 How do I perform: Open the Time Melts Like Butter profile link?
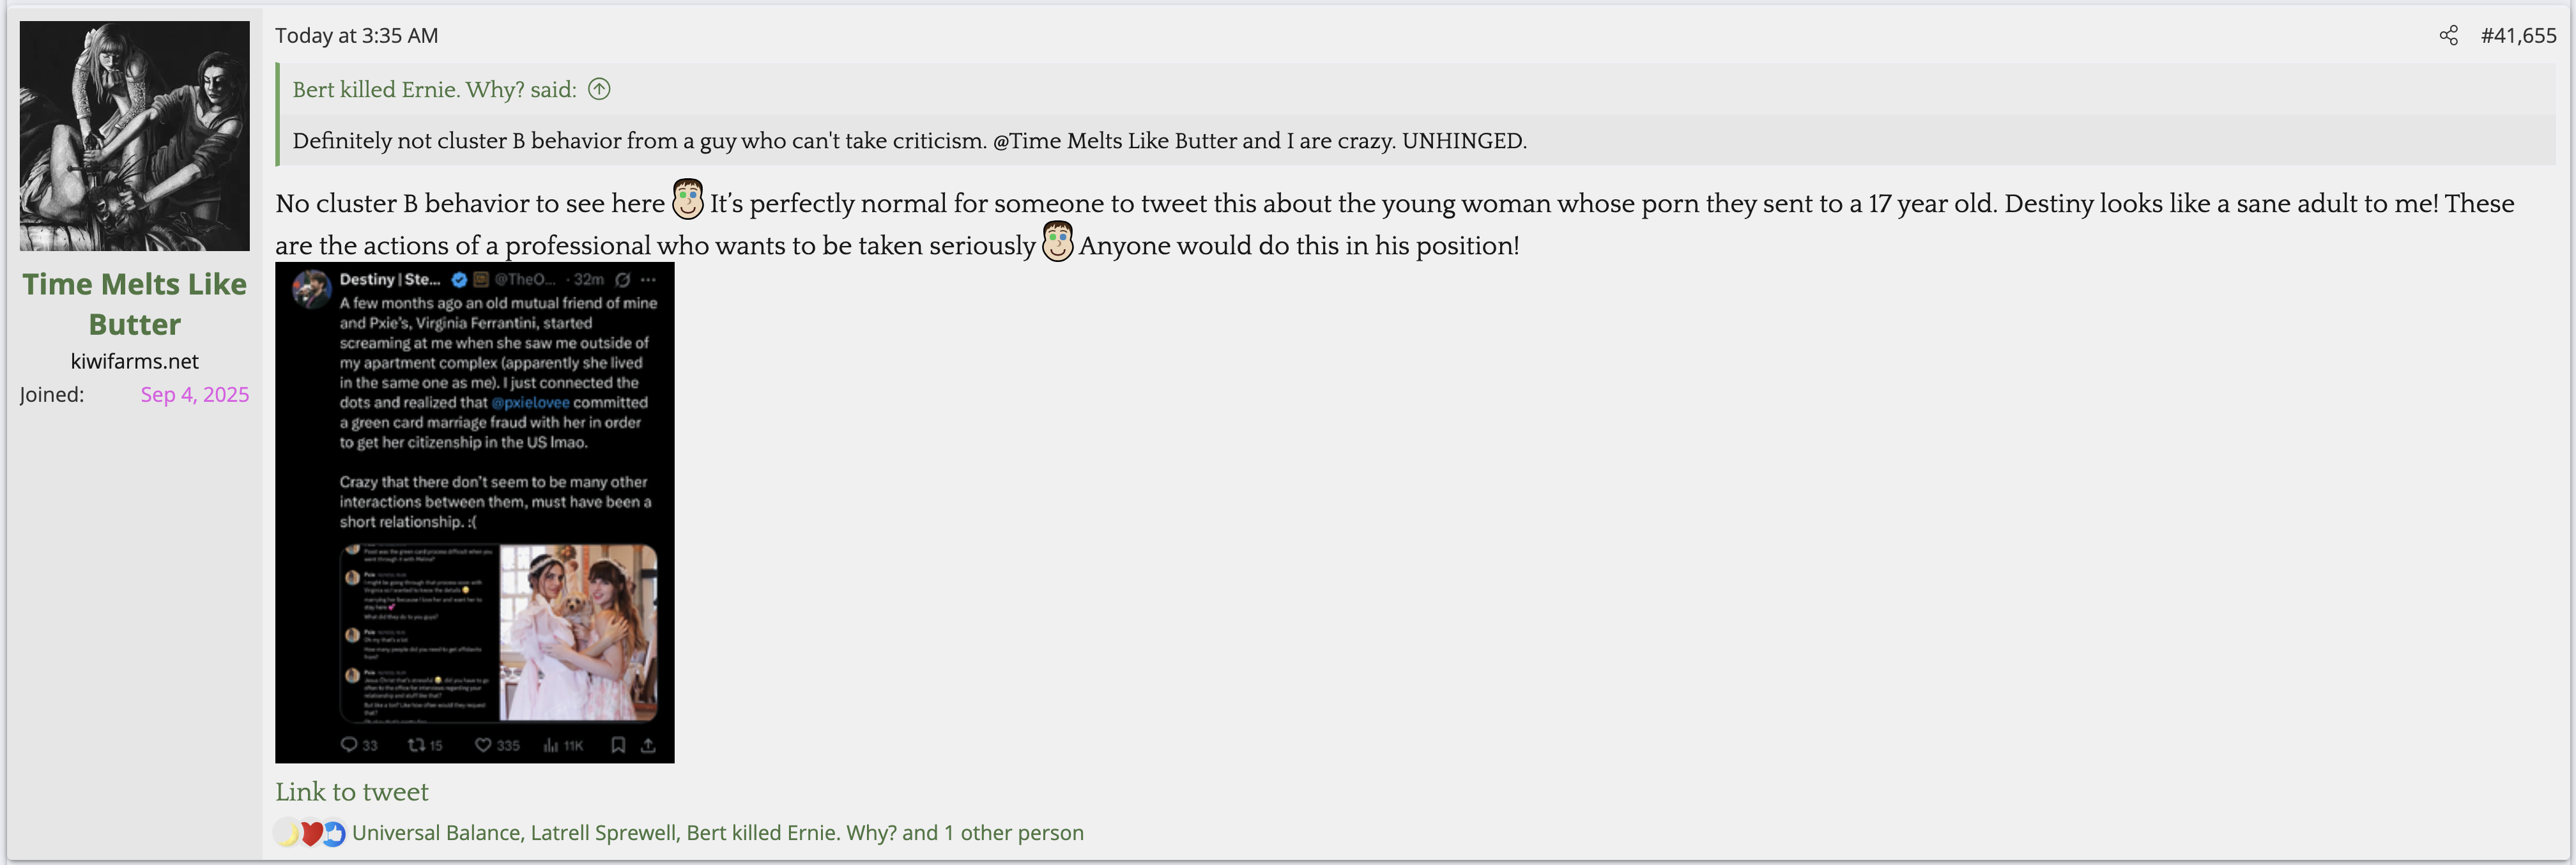[135, 304]
